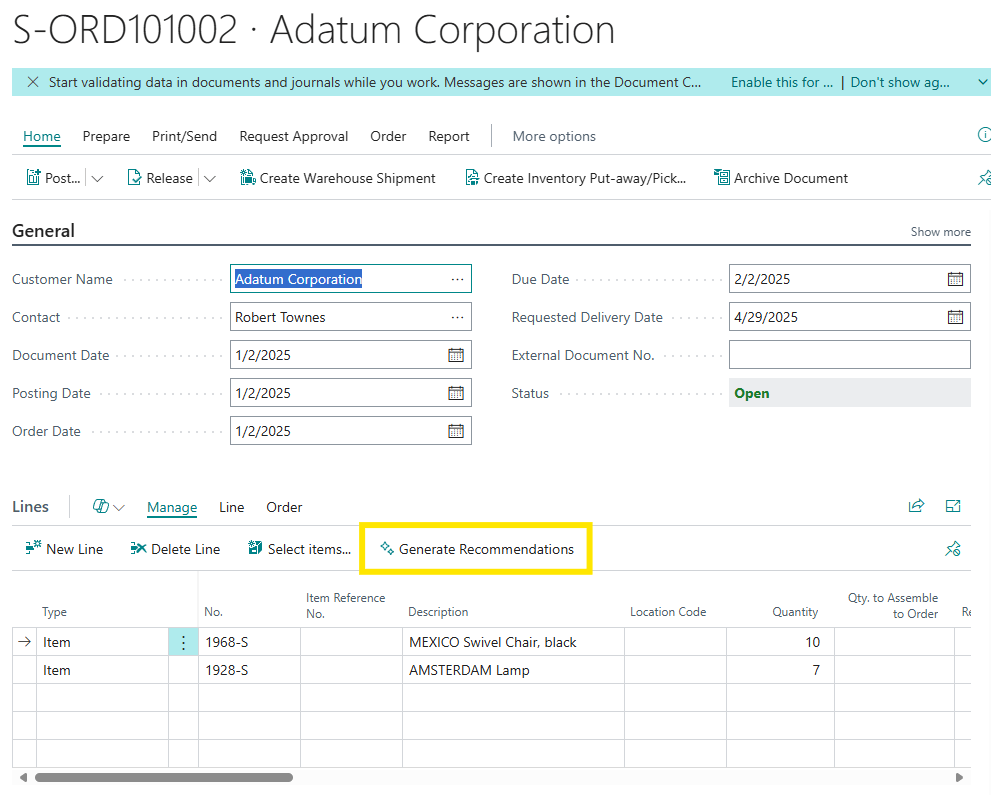Click the share icon in Lines section
This screenshot has height=795, width=991.
click(x=916, y=507)
